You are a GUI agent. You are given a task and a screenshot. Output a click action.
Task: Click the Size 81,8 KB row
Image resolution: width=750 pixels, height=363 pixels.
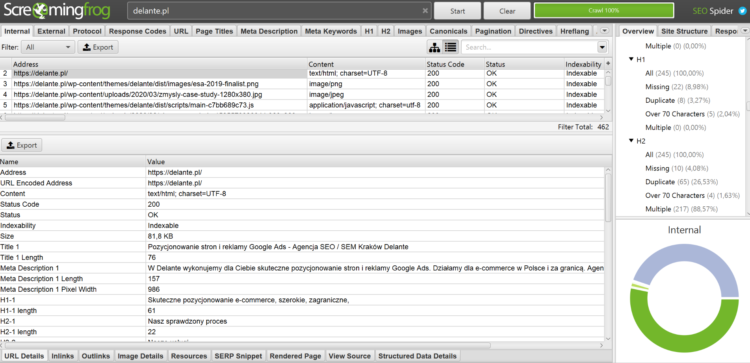[x=302, y=236]
